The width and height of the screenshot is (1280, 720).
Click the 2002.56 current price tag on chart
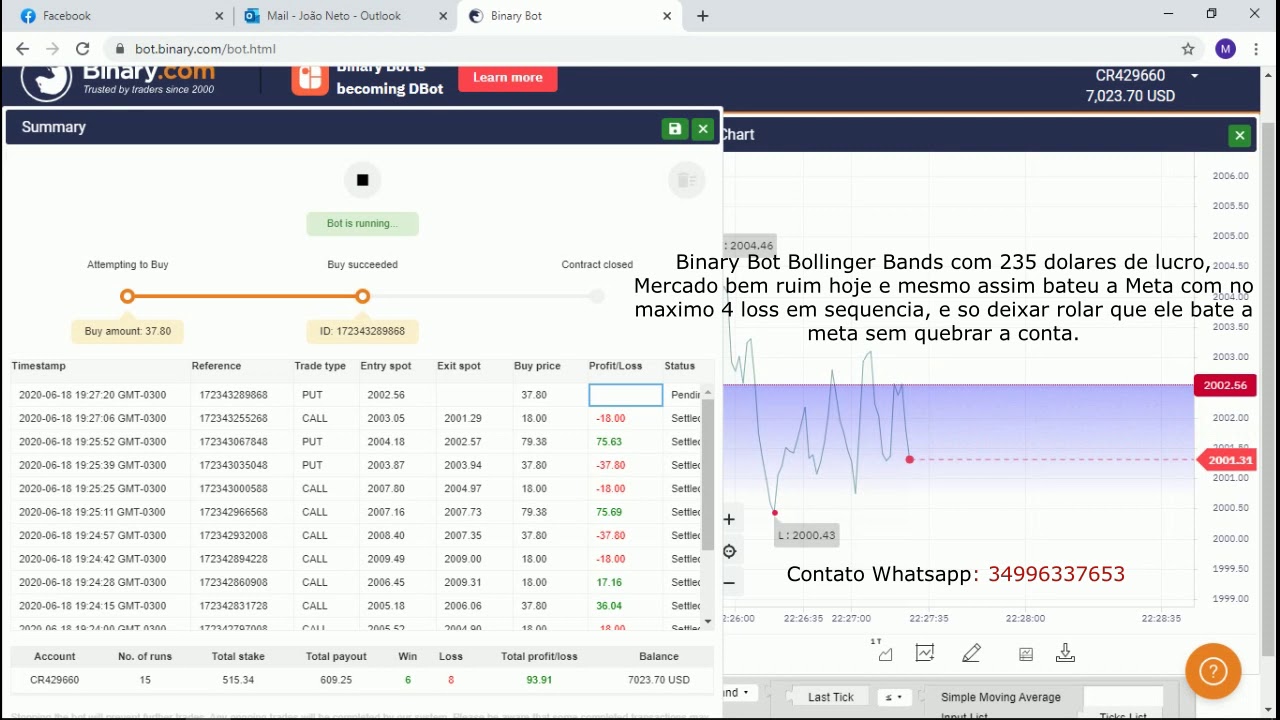(x=1224, y=385)
